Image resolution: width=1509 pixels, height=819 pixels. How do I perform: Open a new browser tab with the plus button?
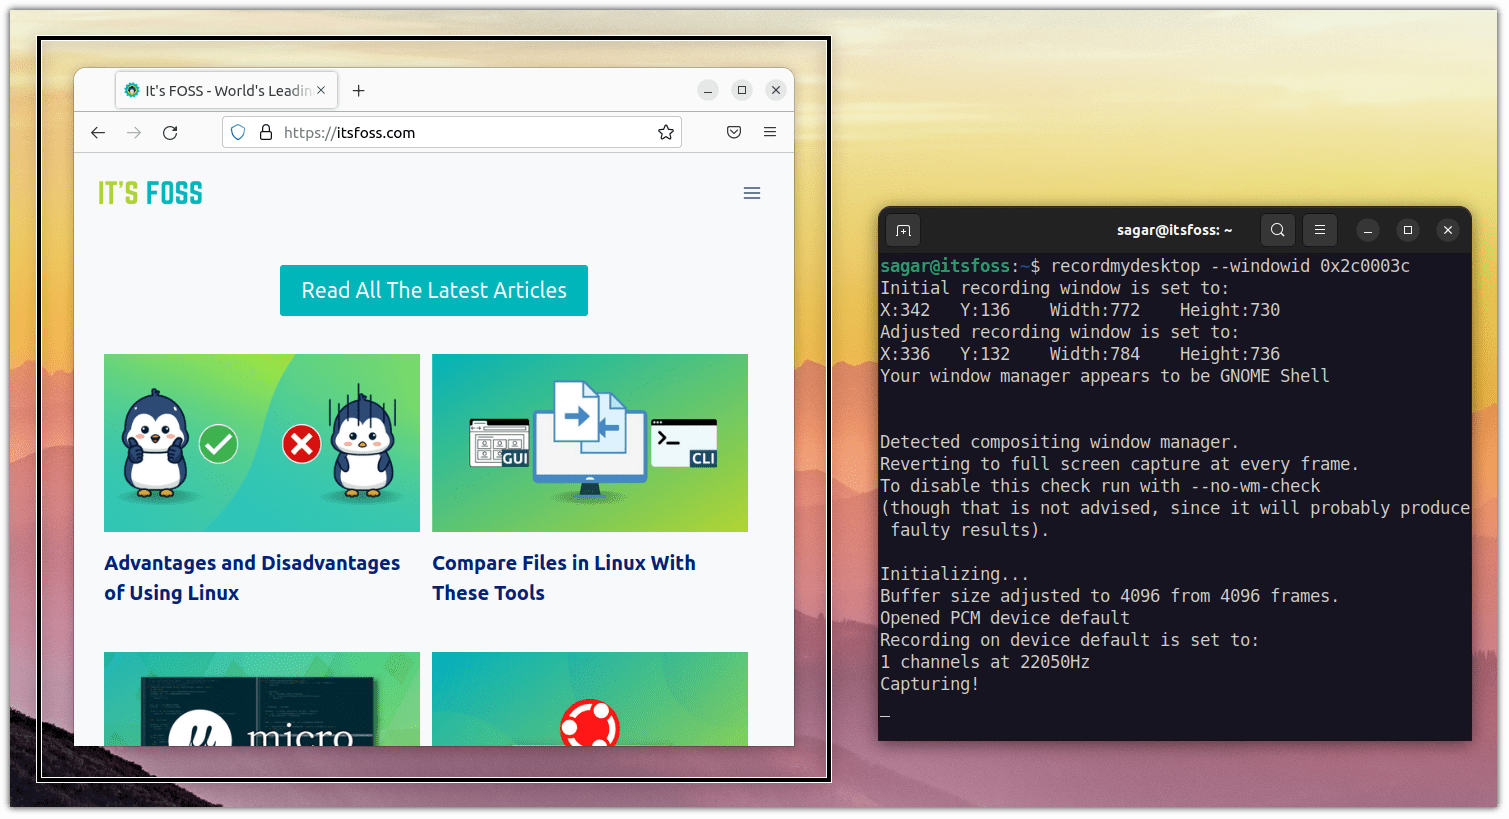pyautogui.click(x=358, y=89)
